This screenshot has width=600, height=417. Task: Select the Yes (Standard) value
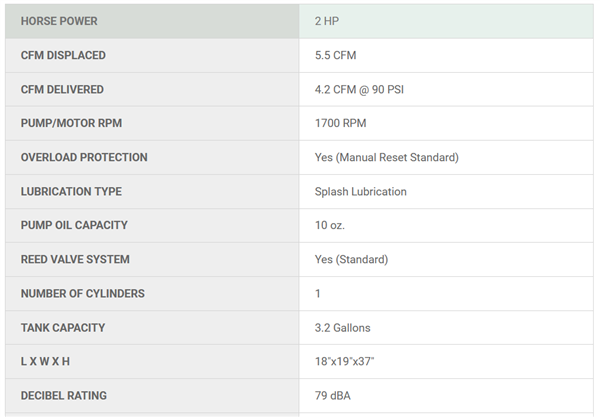351,259
